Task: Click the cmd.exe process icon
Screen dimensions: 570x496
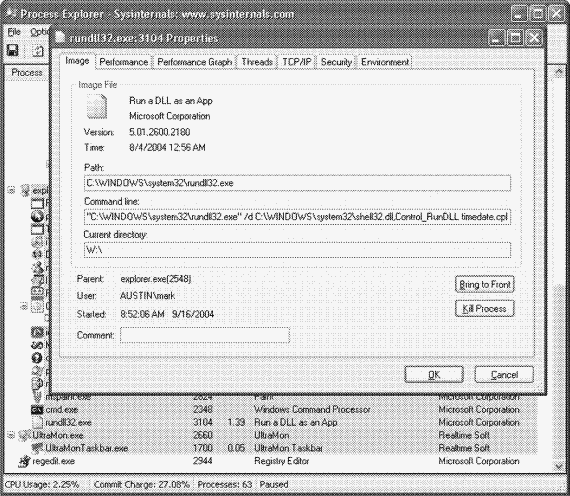Action: tap(37, 410)
